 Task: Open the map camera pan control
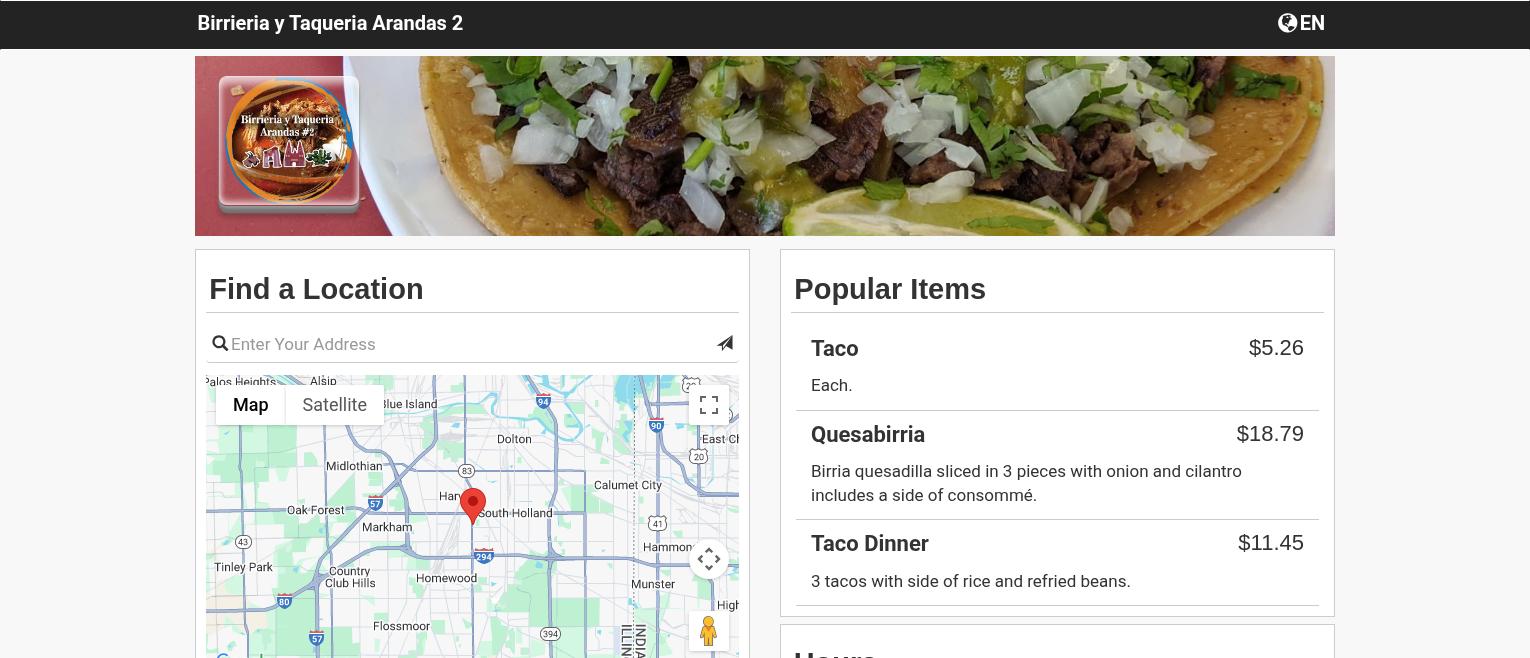click(x=709, y=559)
